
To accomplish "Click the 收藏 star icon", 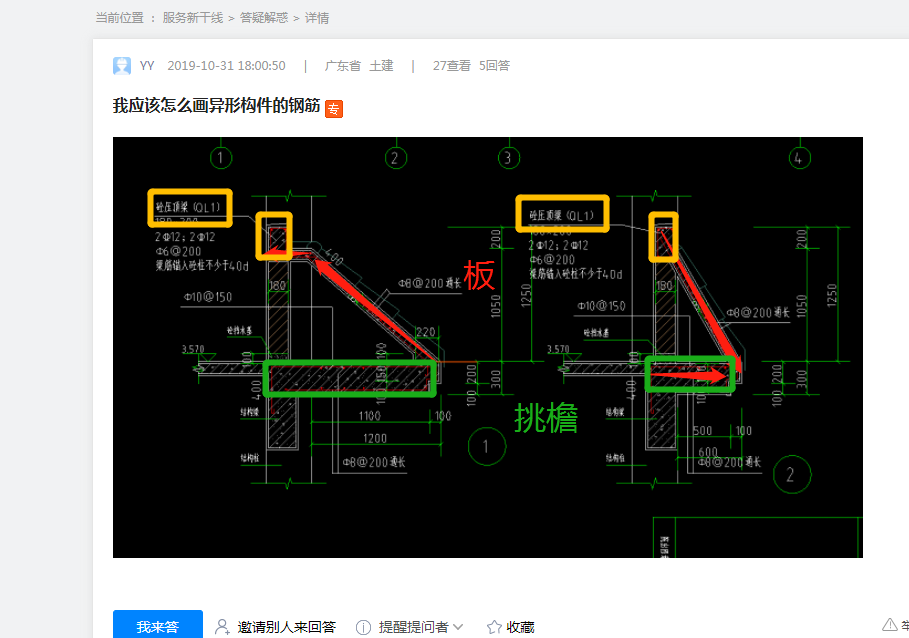I will tap(495, 627).
